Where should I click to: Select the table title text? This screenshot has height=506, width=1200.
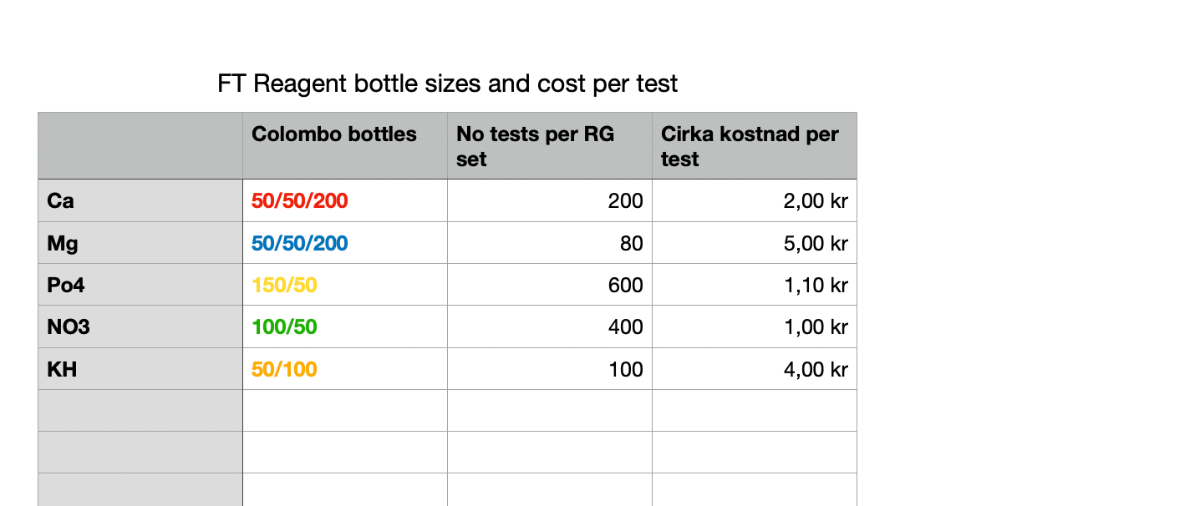[x=448, y=84]
